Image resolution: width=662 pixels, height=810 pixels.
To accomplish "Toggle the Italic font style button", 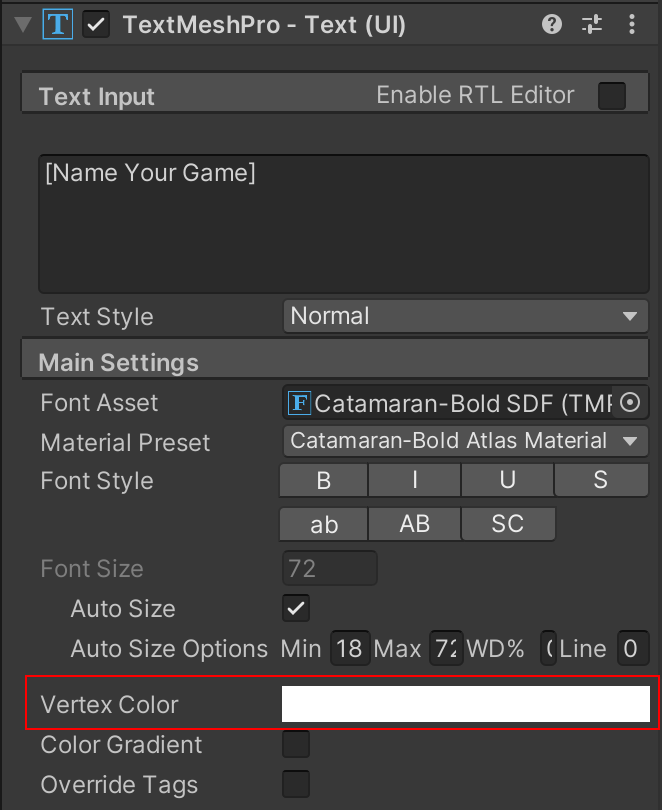I will tap(415, 481).
